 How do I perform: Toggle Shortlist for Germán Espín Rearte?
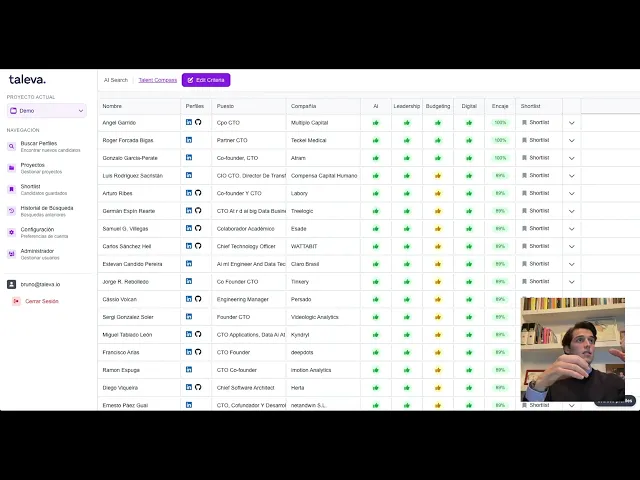click(536, 211)
